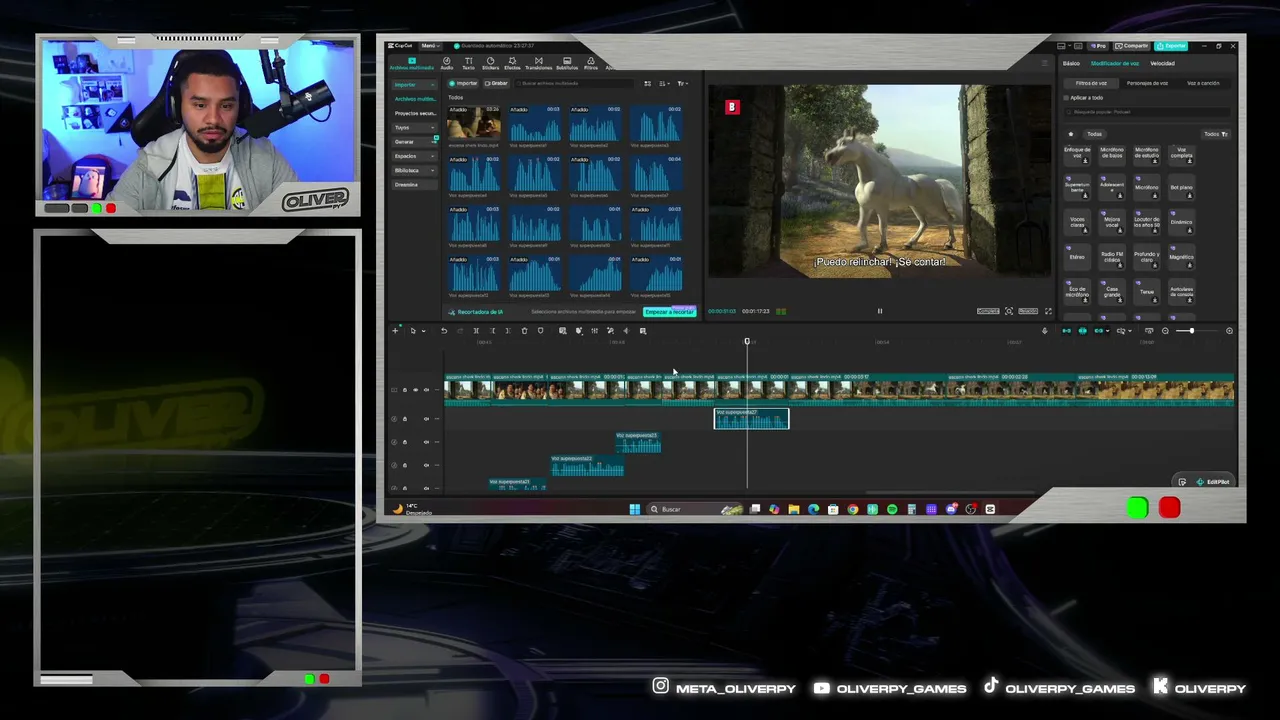Open the player hamburger menu

coord(1045,63)
